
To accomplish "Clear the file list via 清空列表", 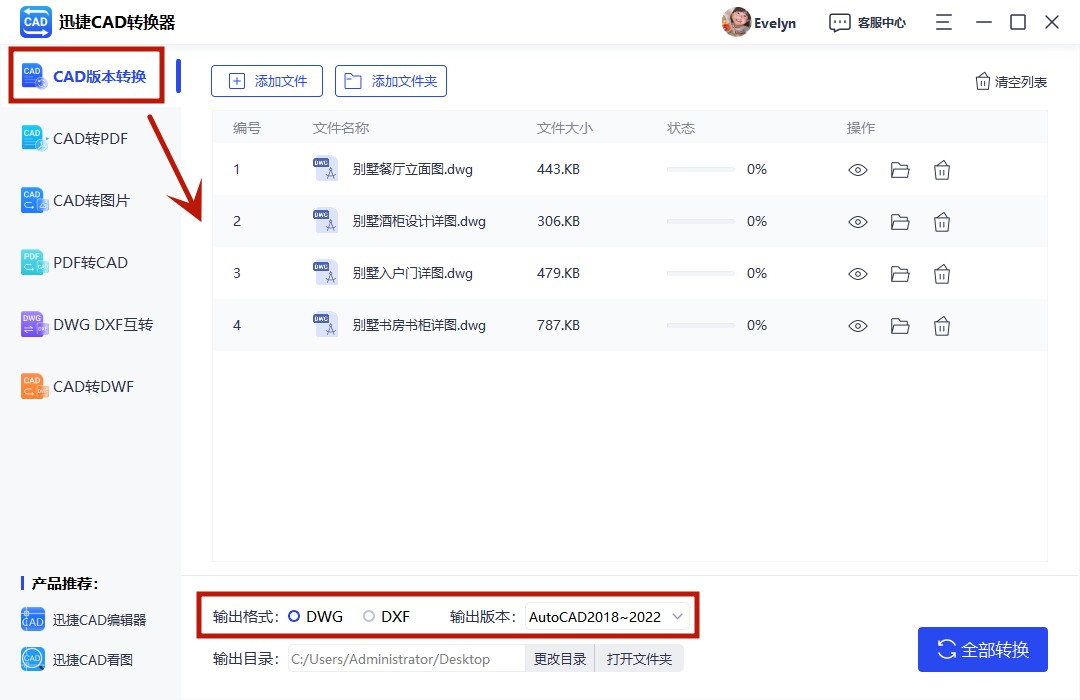I will (1010, 81).
